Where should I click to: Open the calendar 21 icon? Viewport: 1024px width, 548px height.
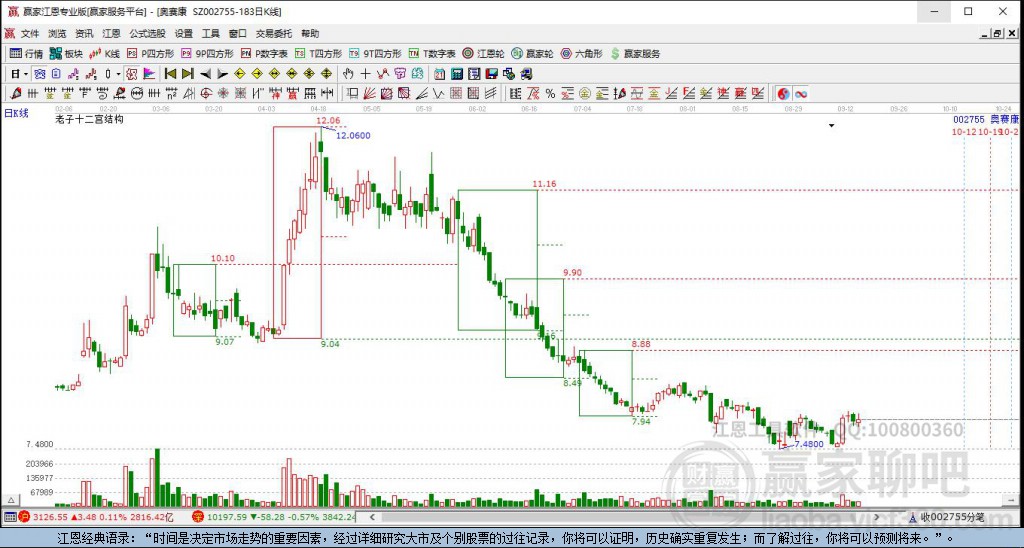[439, 73]
